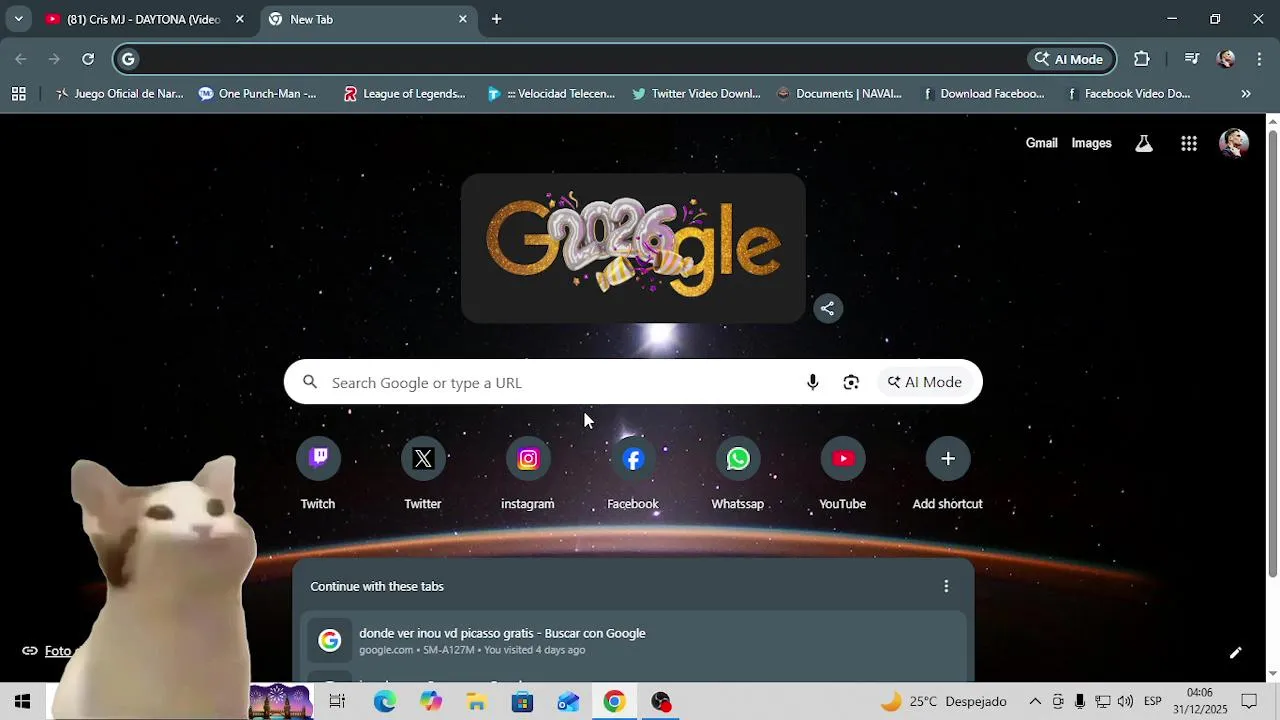Close the New Tab tab
1280x720 pixels.
(x=462, y=19)
